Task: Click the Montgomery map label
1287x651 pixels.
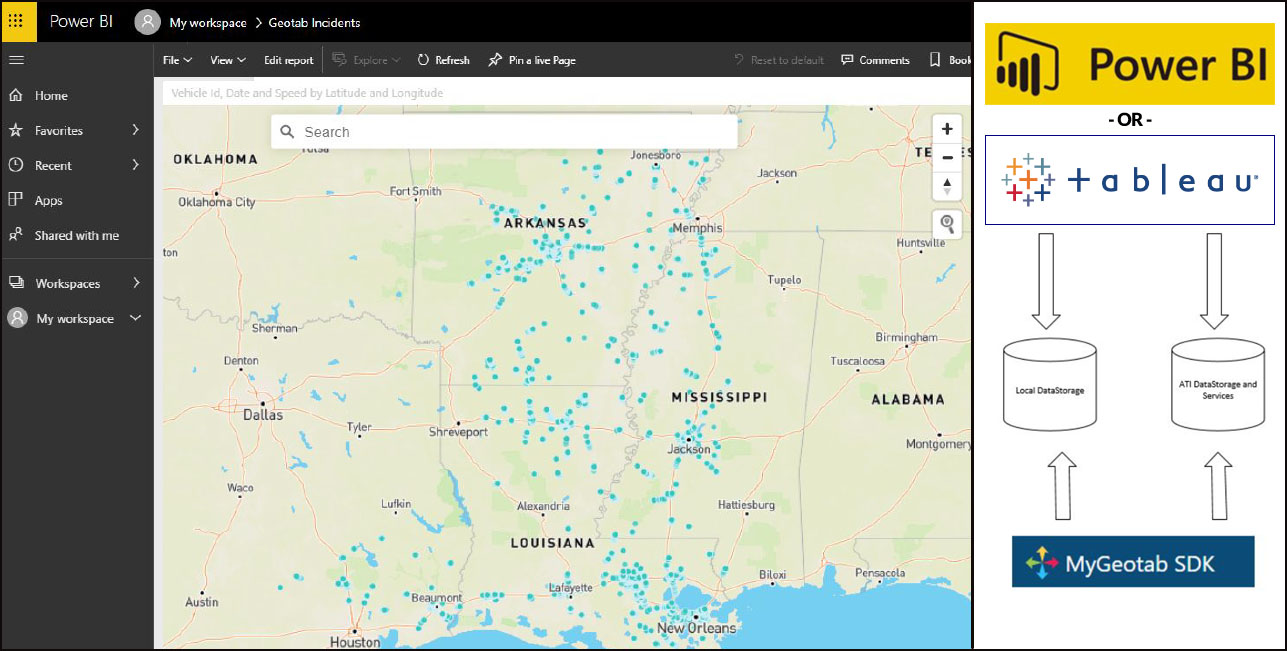Action: click(939, 443)
